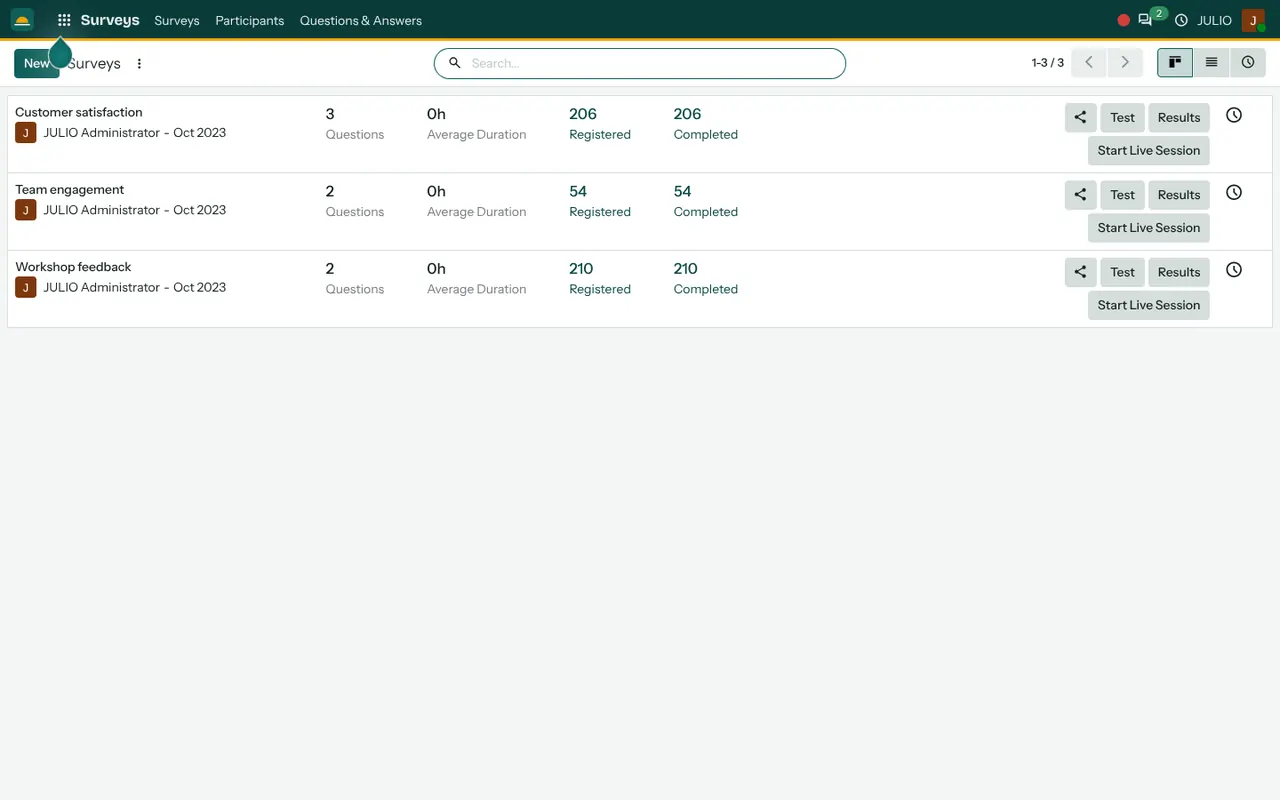Test the Customer satisfaction survey
The image size is (1280, 800).
[x=1123, y=117]
